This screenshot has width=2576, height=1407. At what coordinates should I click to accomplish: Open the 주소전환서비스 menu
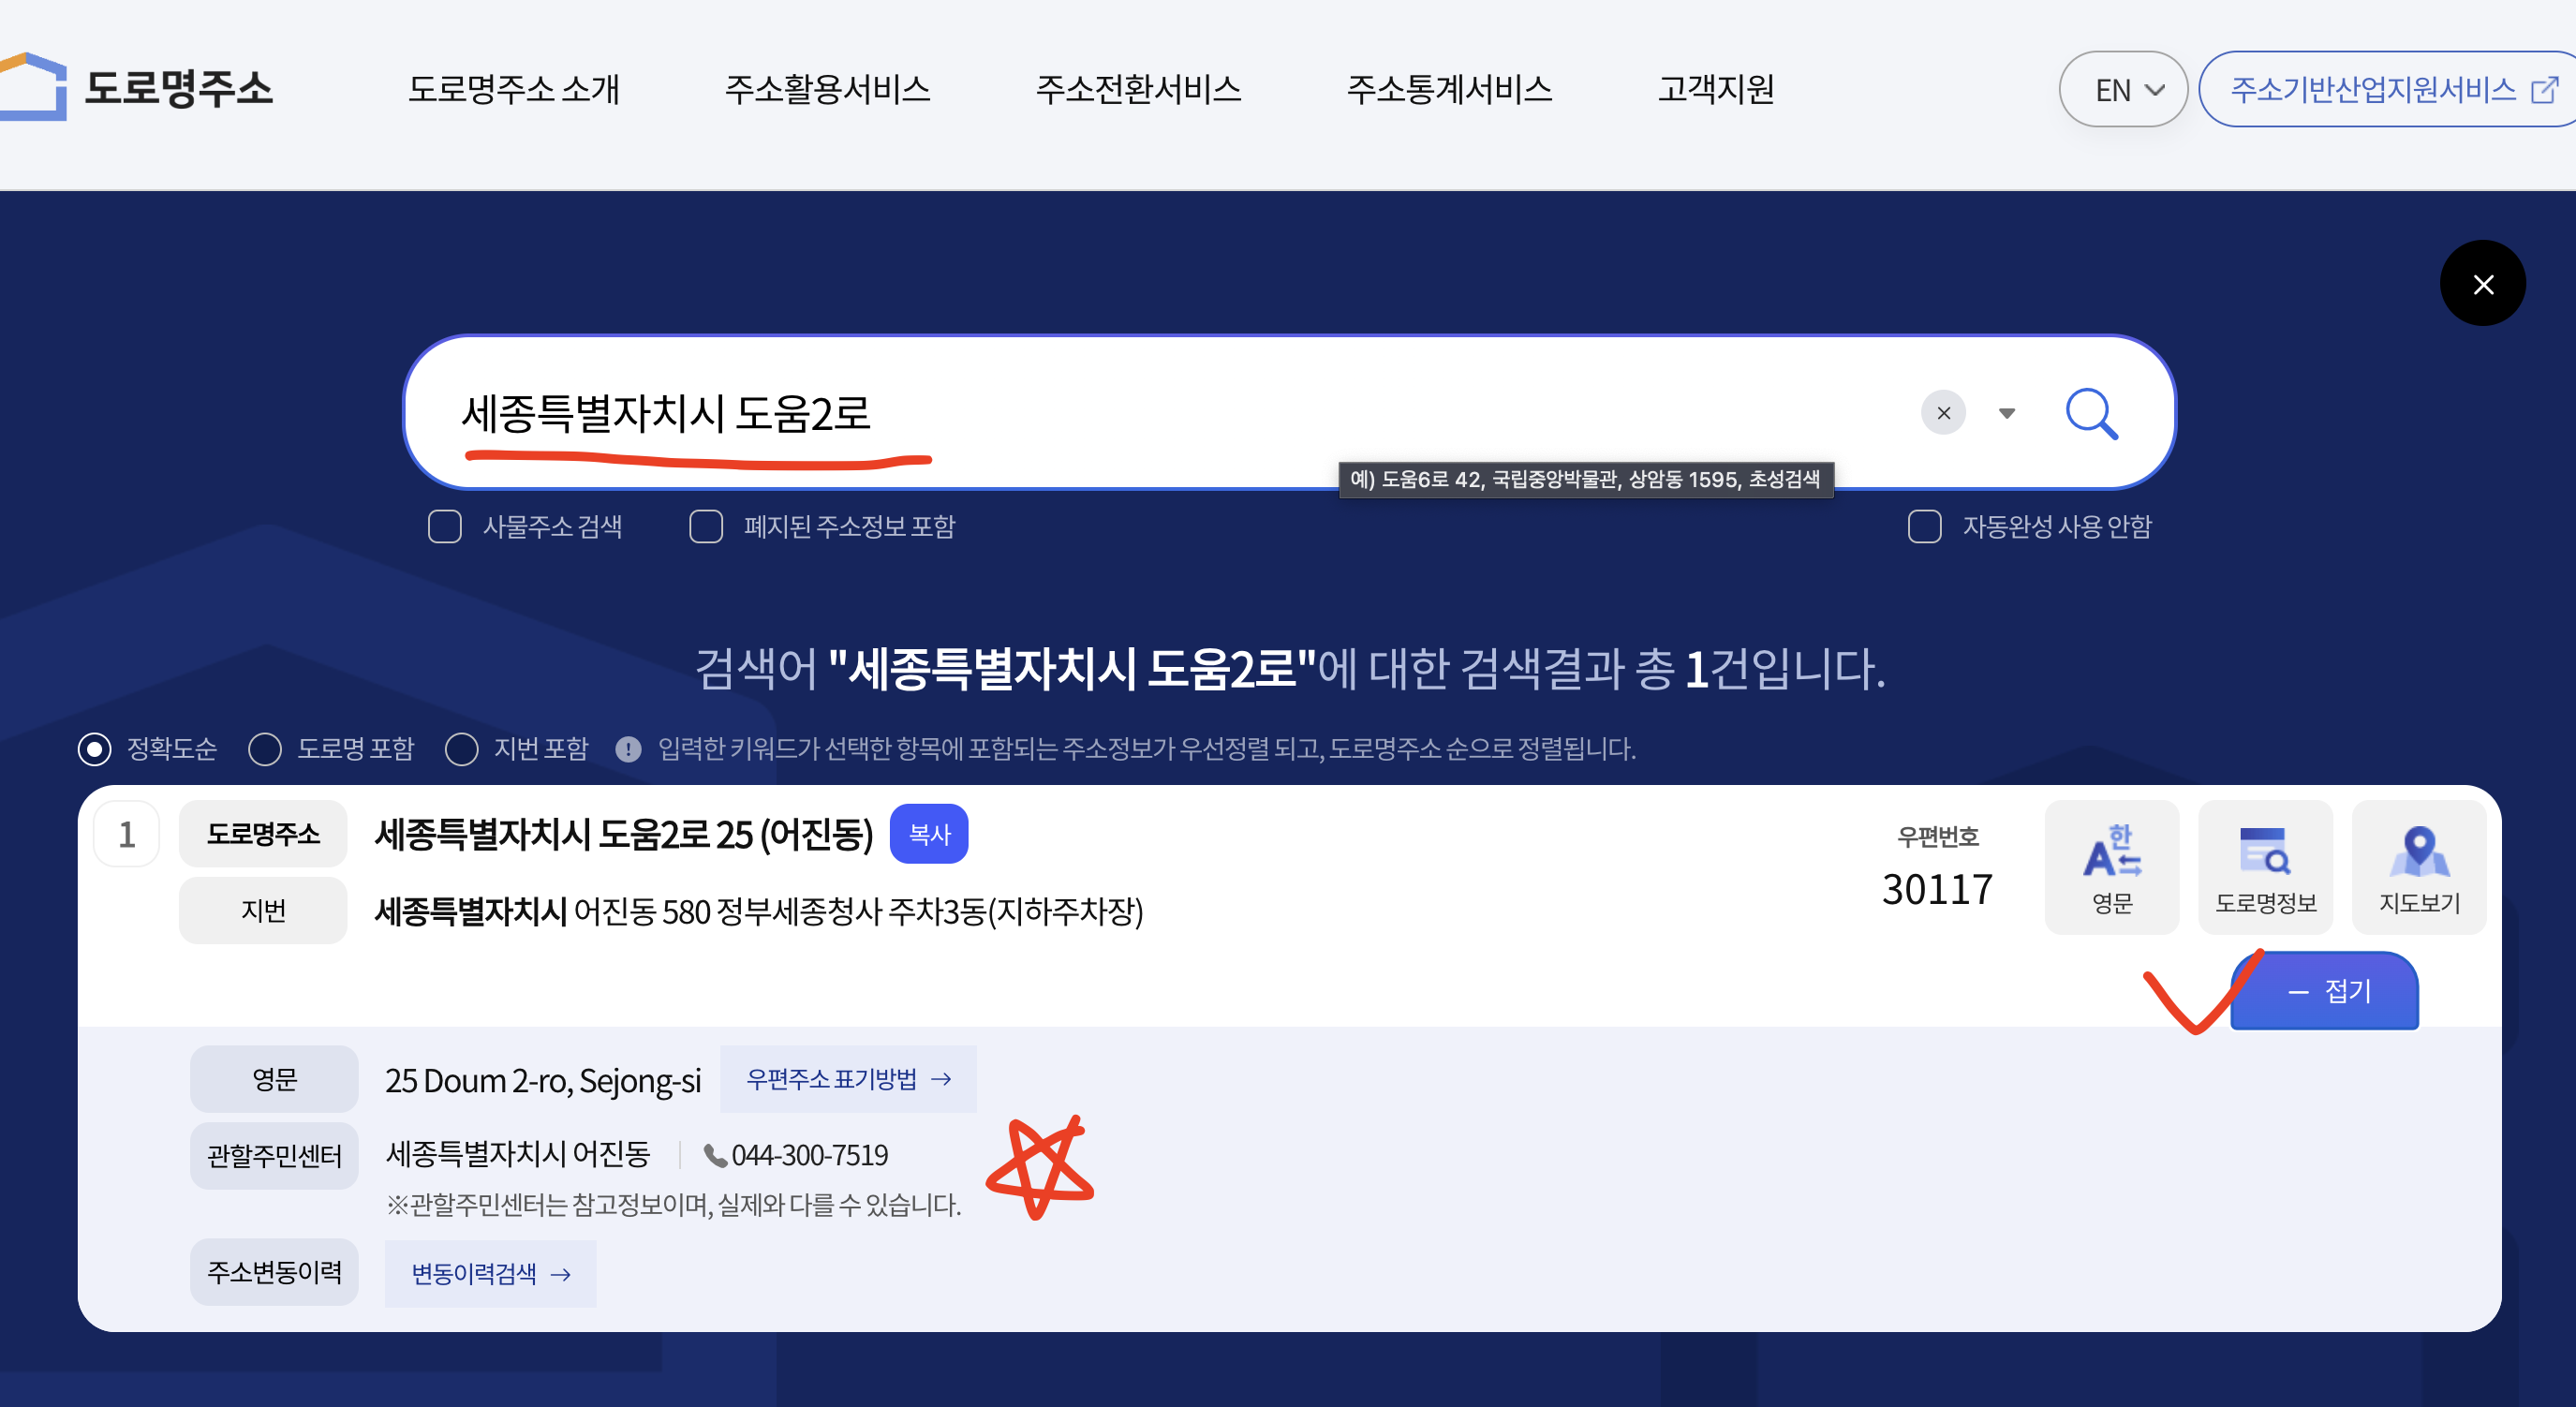tap(1140, 89)
